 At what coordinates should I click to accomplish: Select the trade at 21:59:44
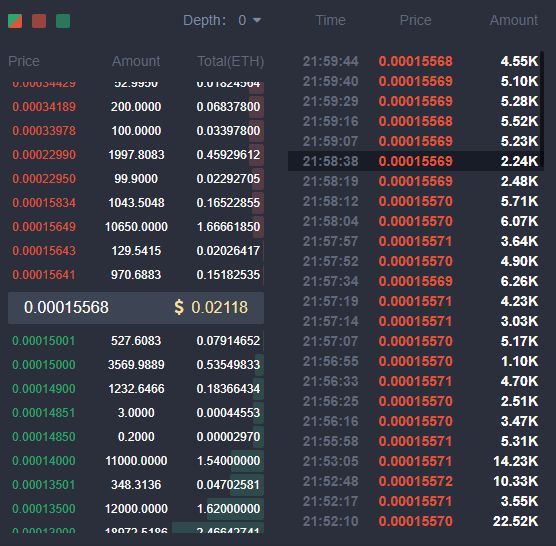[416, 61]
